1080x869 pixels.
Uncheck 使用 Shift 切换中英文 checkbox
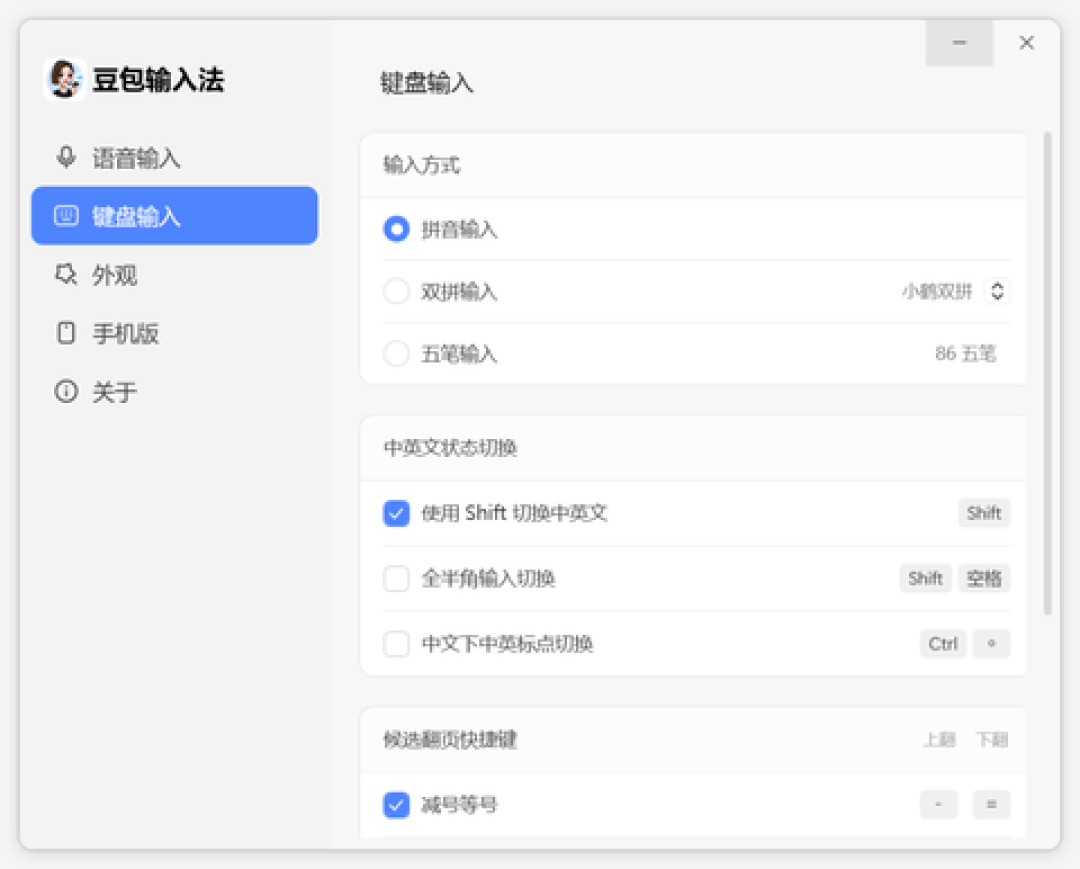[x=396, y=513]
